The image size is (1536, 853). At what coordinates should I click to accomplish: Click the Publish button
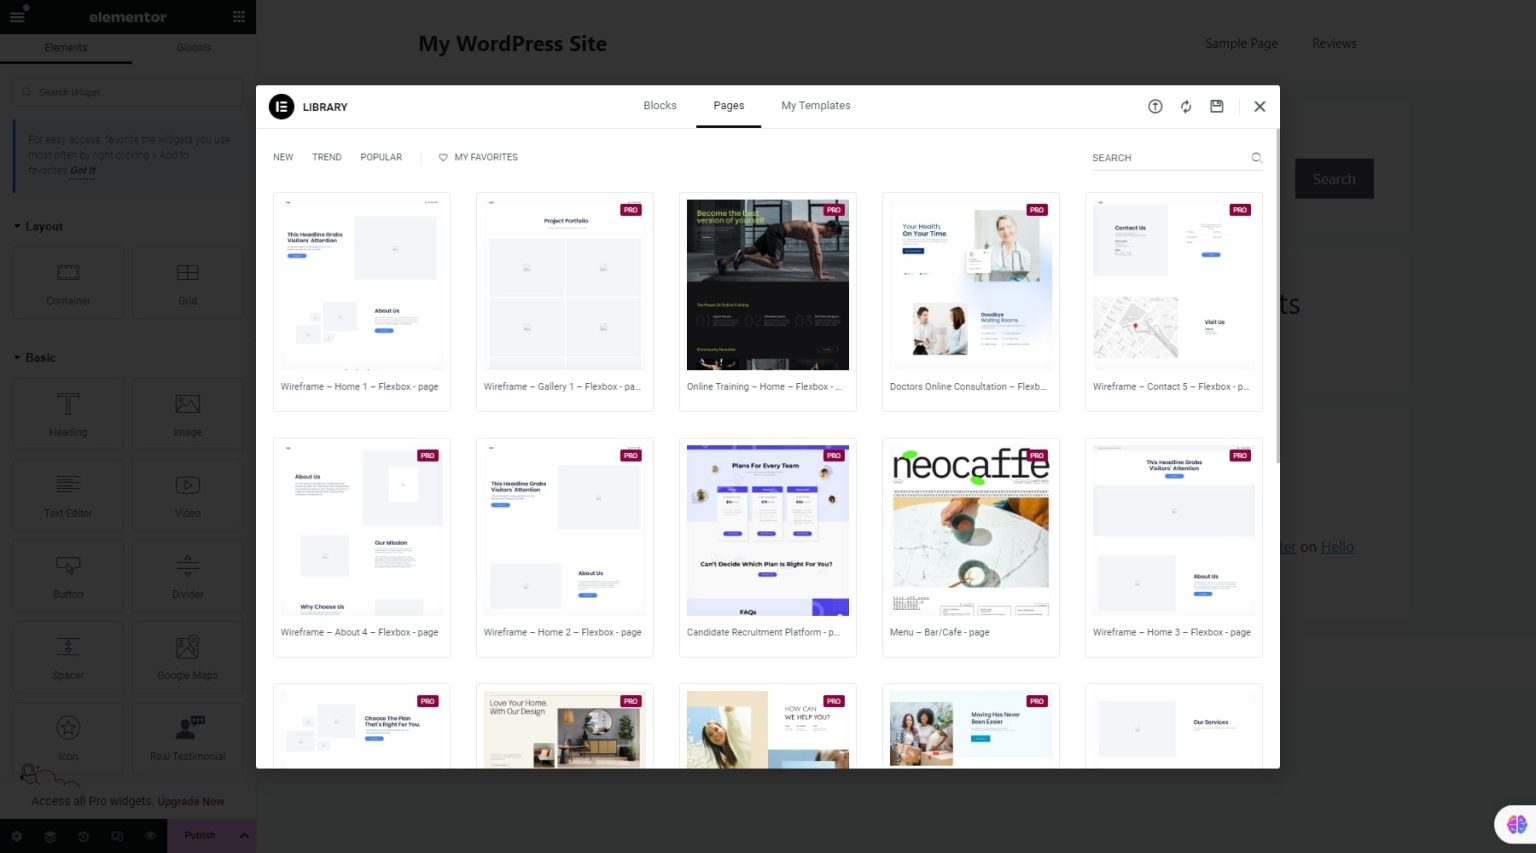tap(199, 835)
